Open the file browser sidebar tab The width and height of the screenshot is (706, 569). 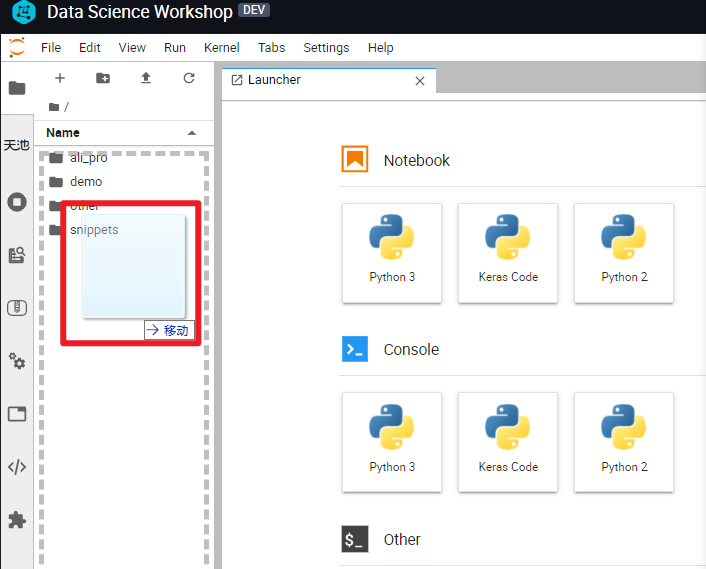coord(17,88)
